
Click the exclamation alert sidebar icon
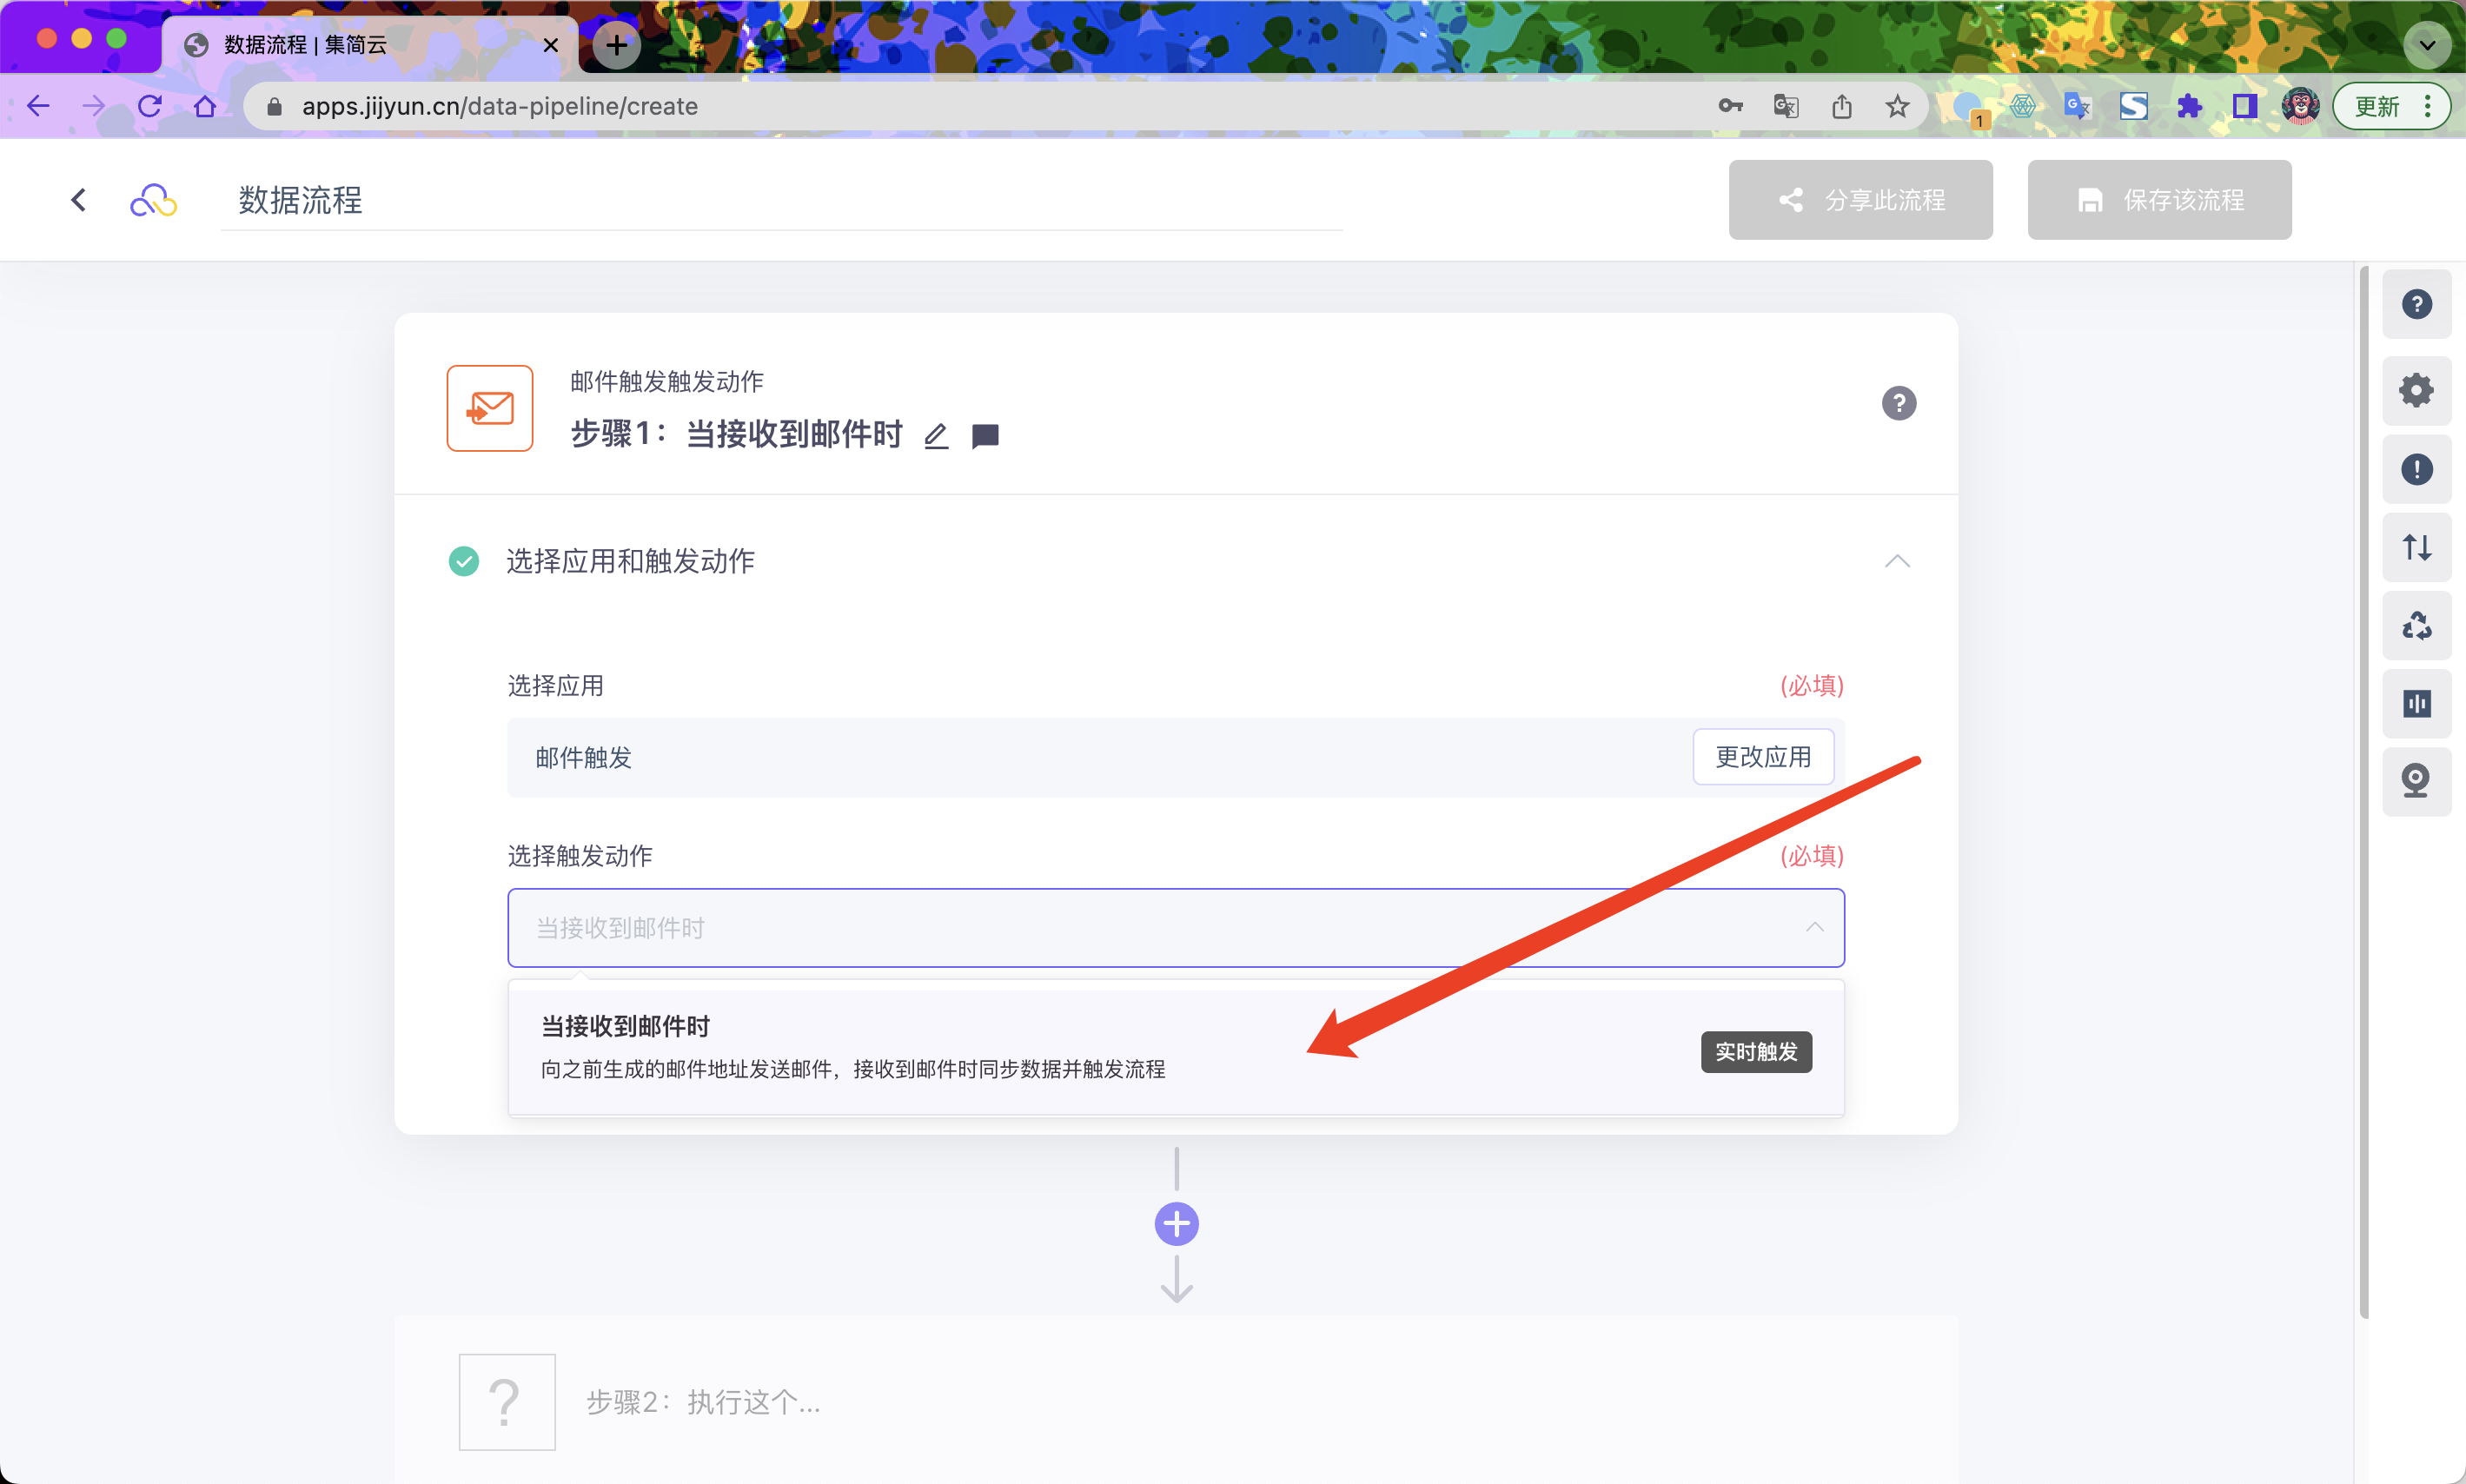[x=2416, y=469]
